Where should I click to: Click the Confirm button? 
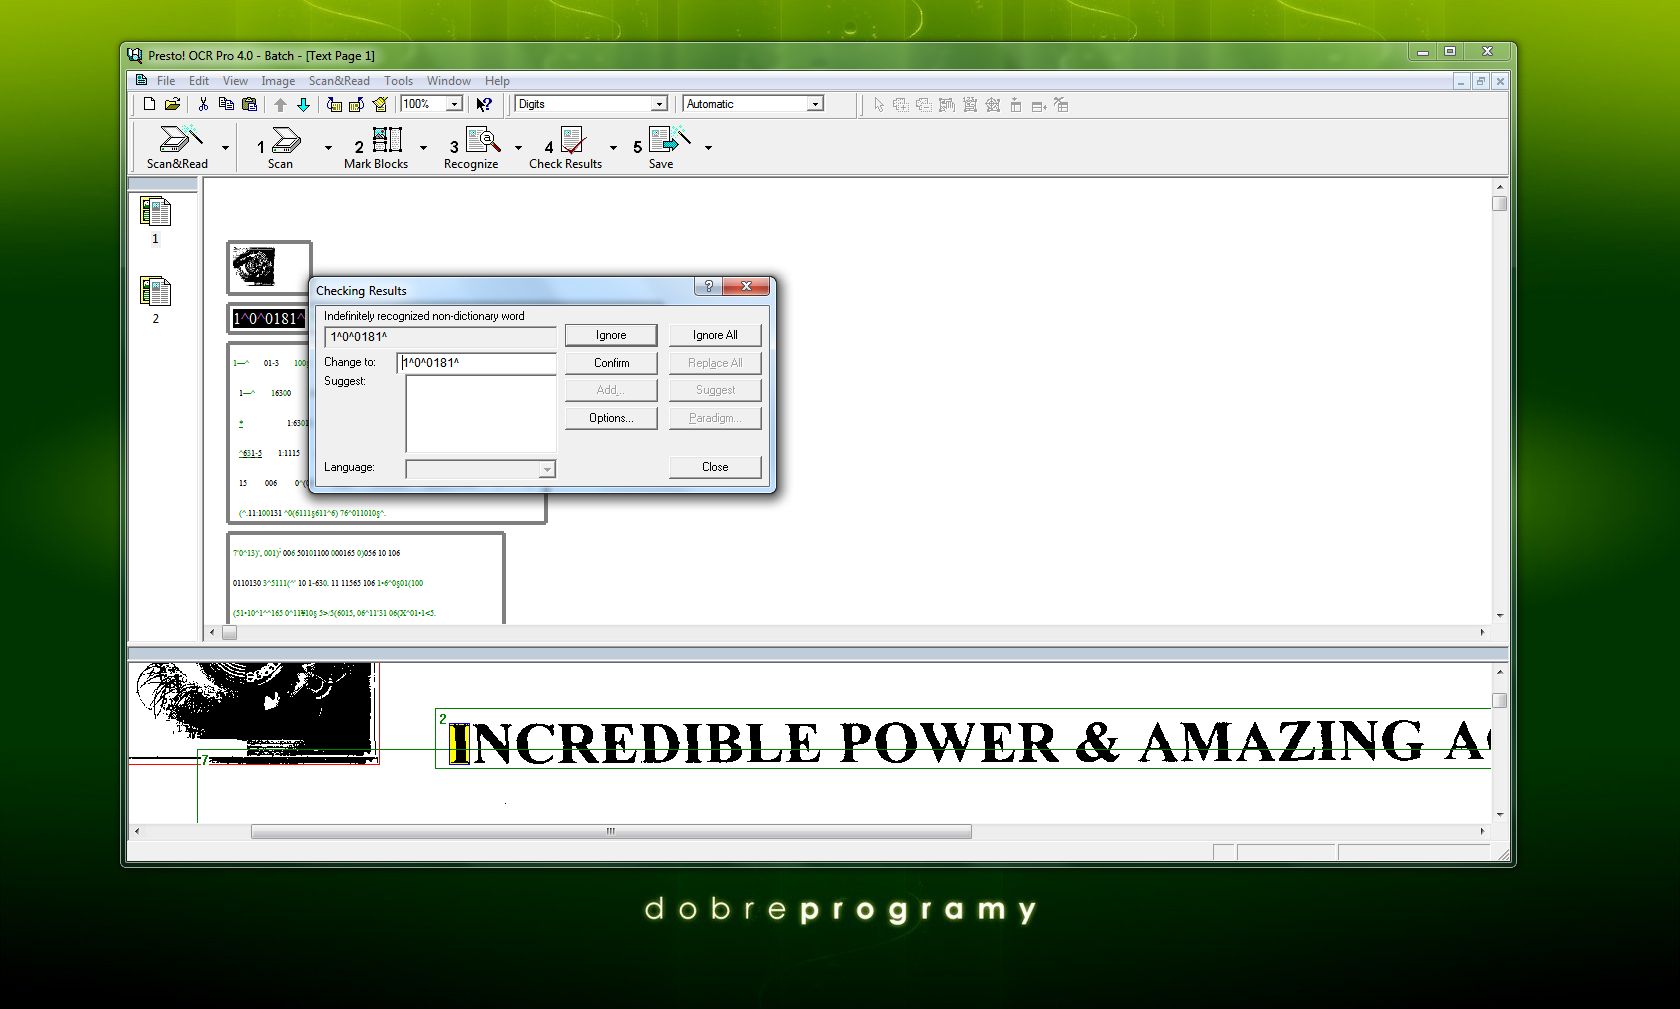coord(611,363)
